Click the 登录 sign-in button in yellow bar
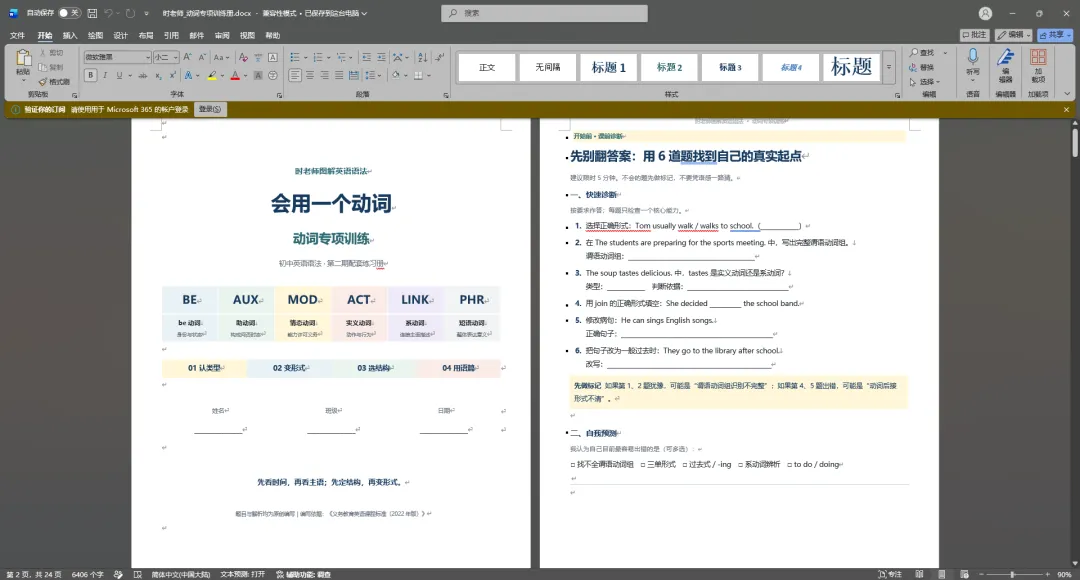This screenshot has height=580, width=1080. coord(210,109)
